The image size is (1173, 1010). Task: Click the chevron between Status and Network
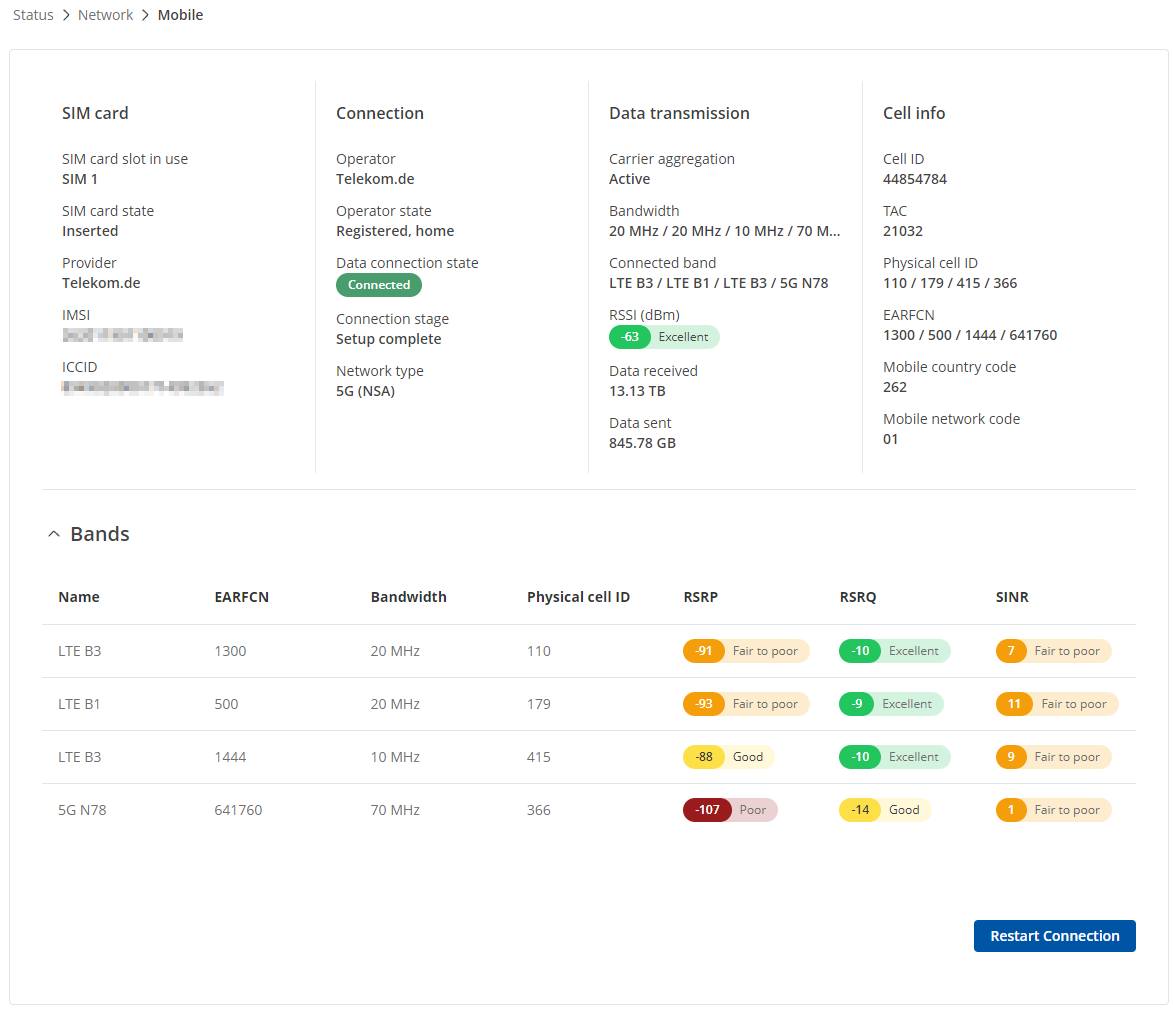tap(66, 16)
